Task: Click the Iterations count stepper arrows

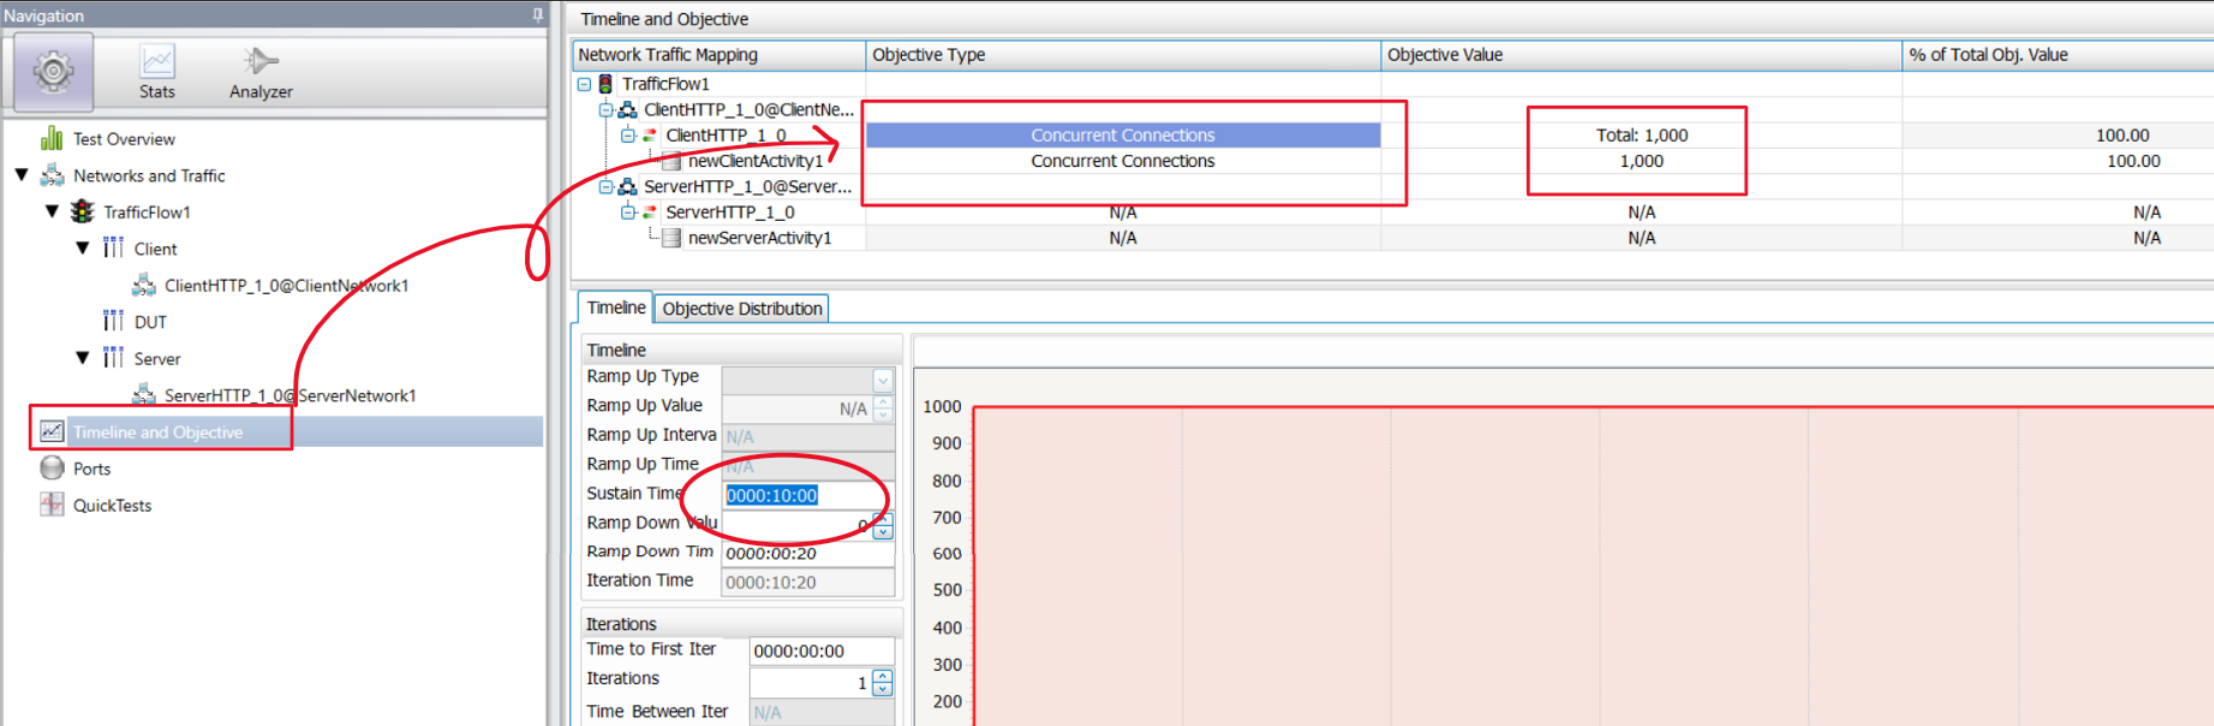Action: coord(882,683)
